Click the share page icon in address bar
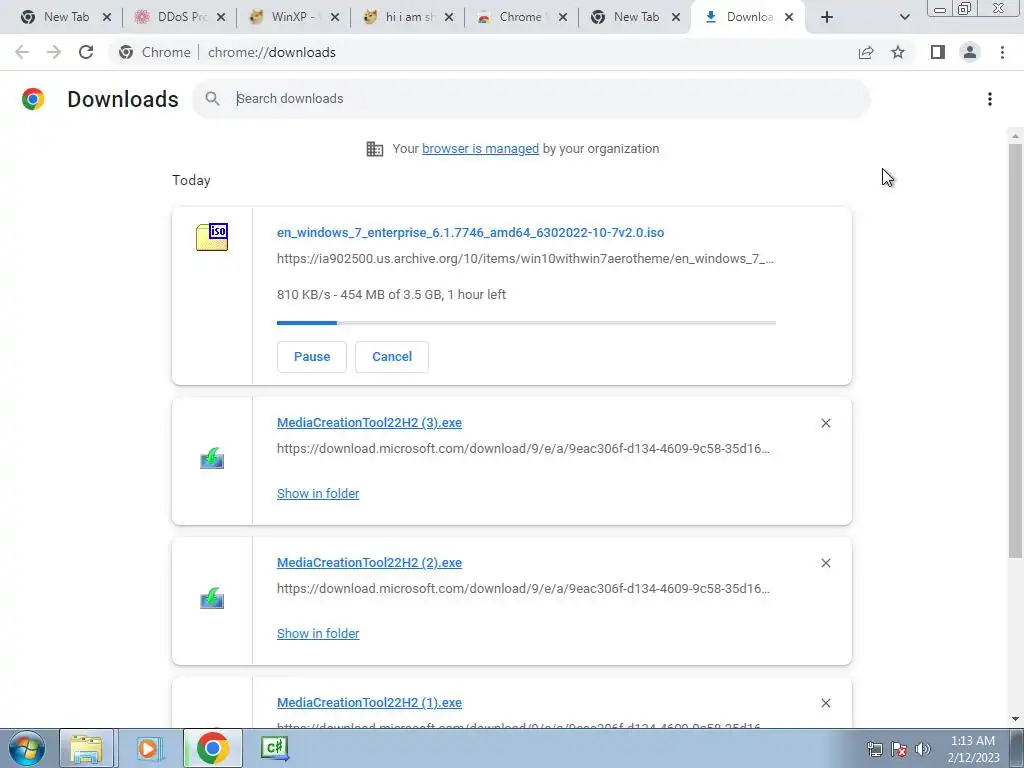 coord(866,52)
